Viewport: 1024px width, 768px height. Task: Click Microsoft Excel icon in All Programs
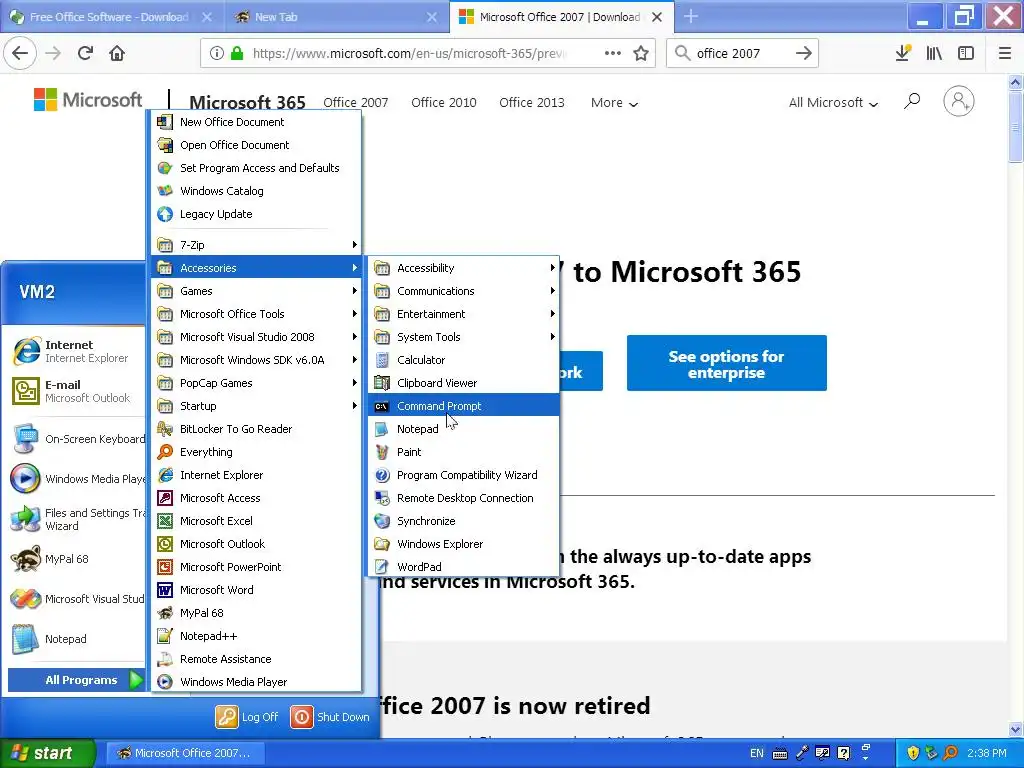tap(165, 520)
